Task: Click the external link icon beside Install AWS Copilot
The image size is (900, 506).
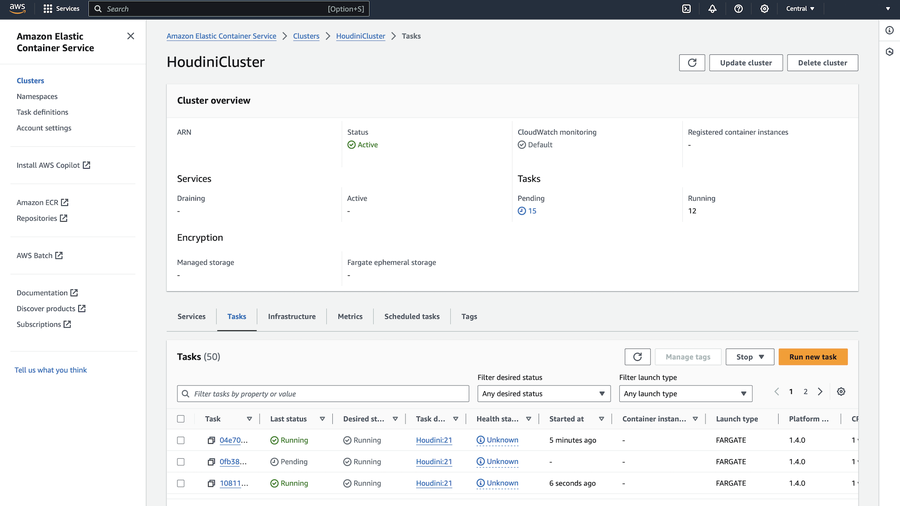Action: [x=87, y=165]
